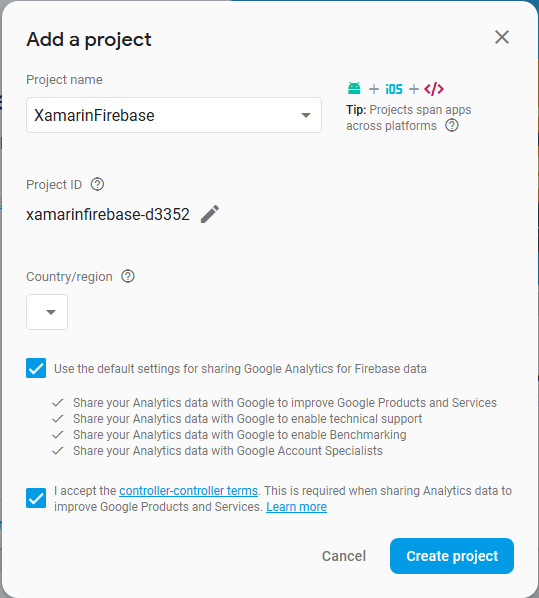Screen dimensions: 539x598
Task: Open the Country/region help question icon
Action: click(x=128, y=276)
